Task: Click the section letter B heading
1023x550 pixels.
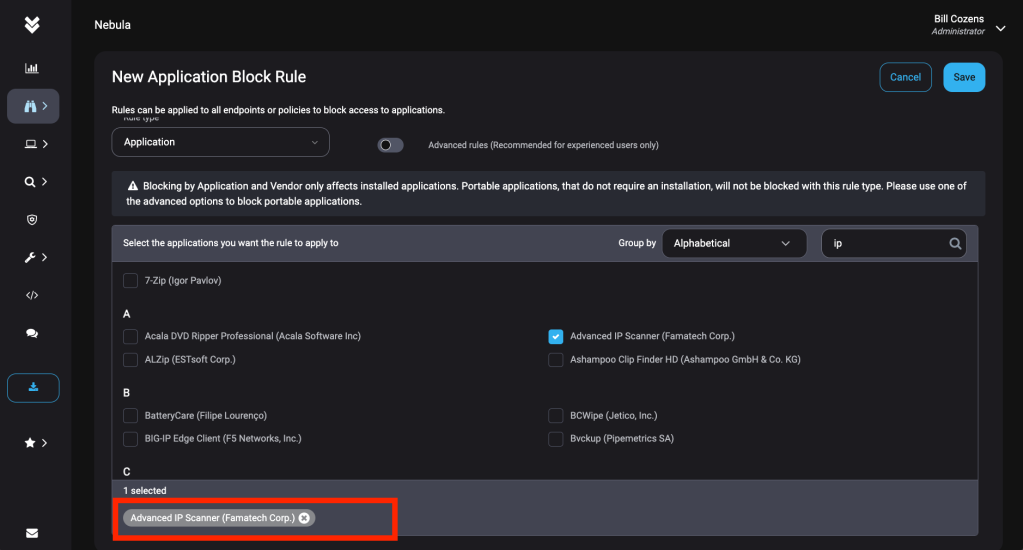Action: click(127, 393)
